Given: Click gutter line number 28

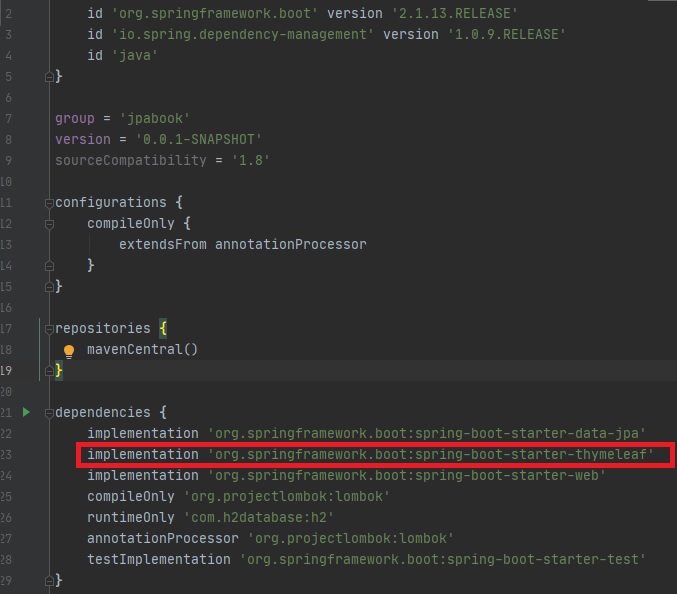Looking at the screenshot, I should point(6,559).
